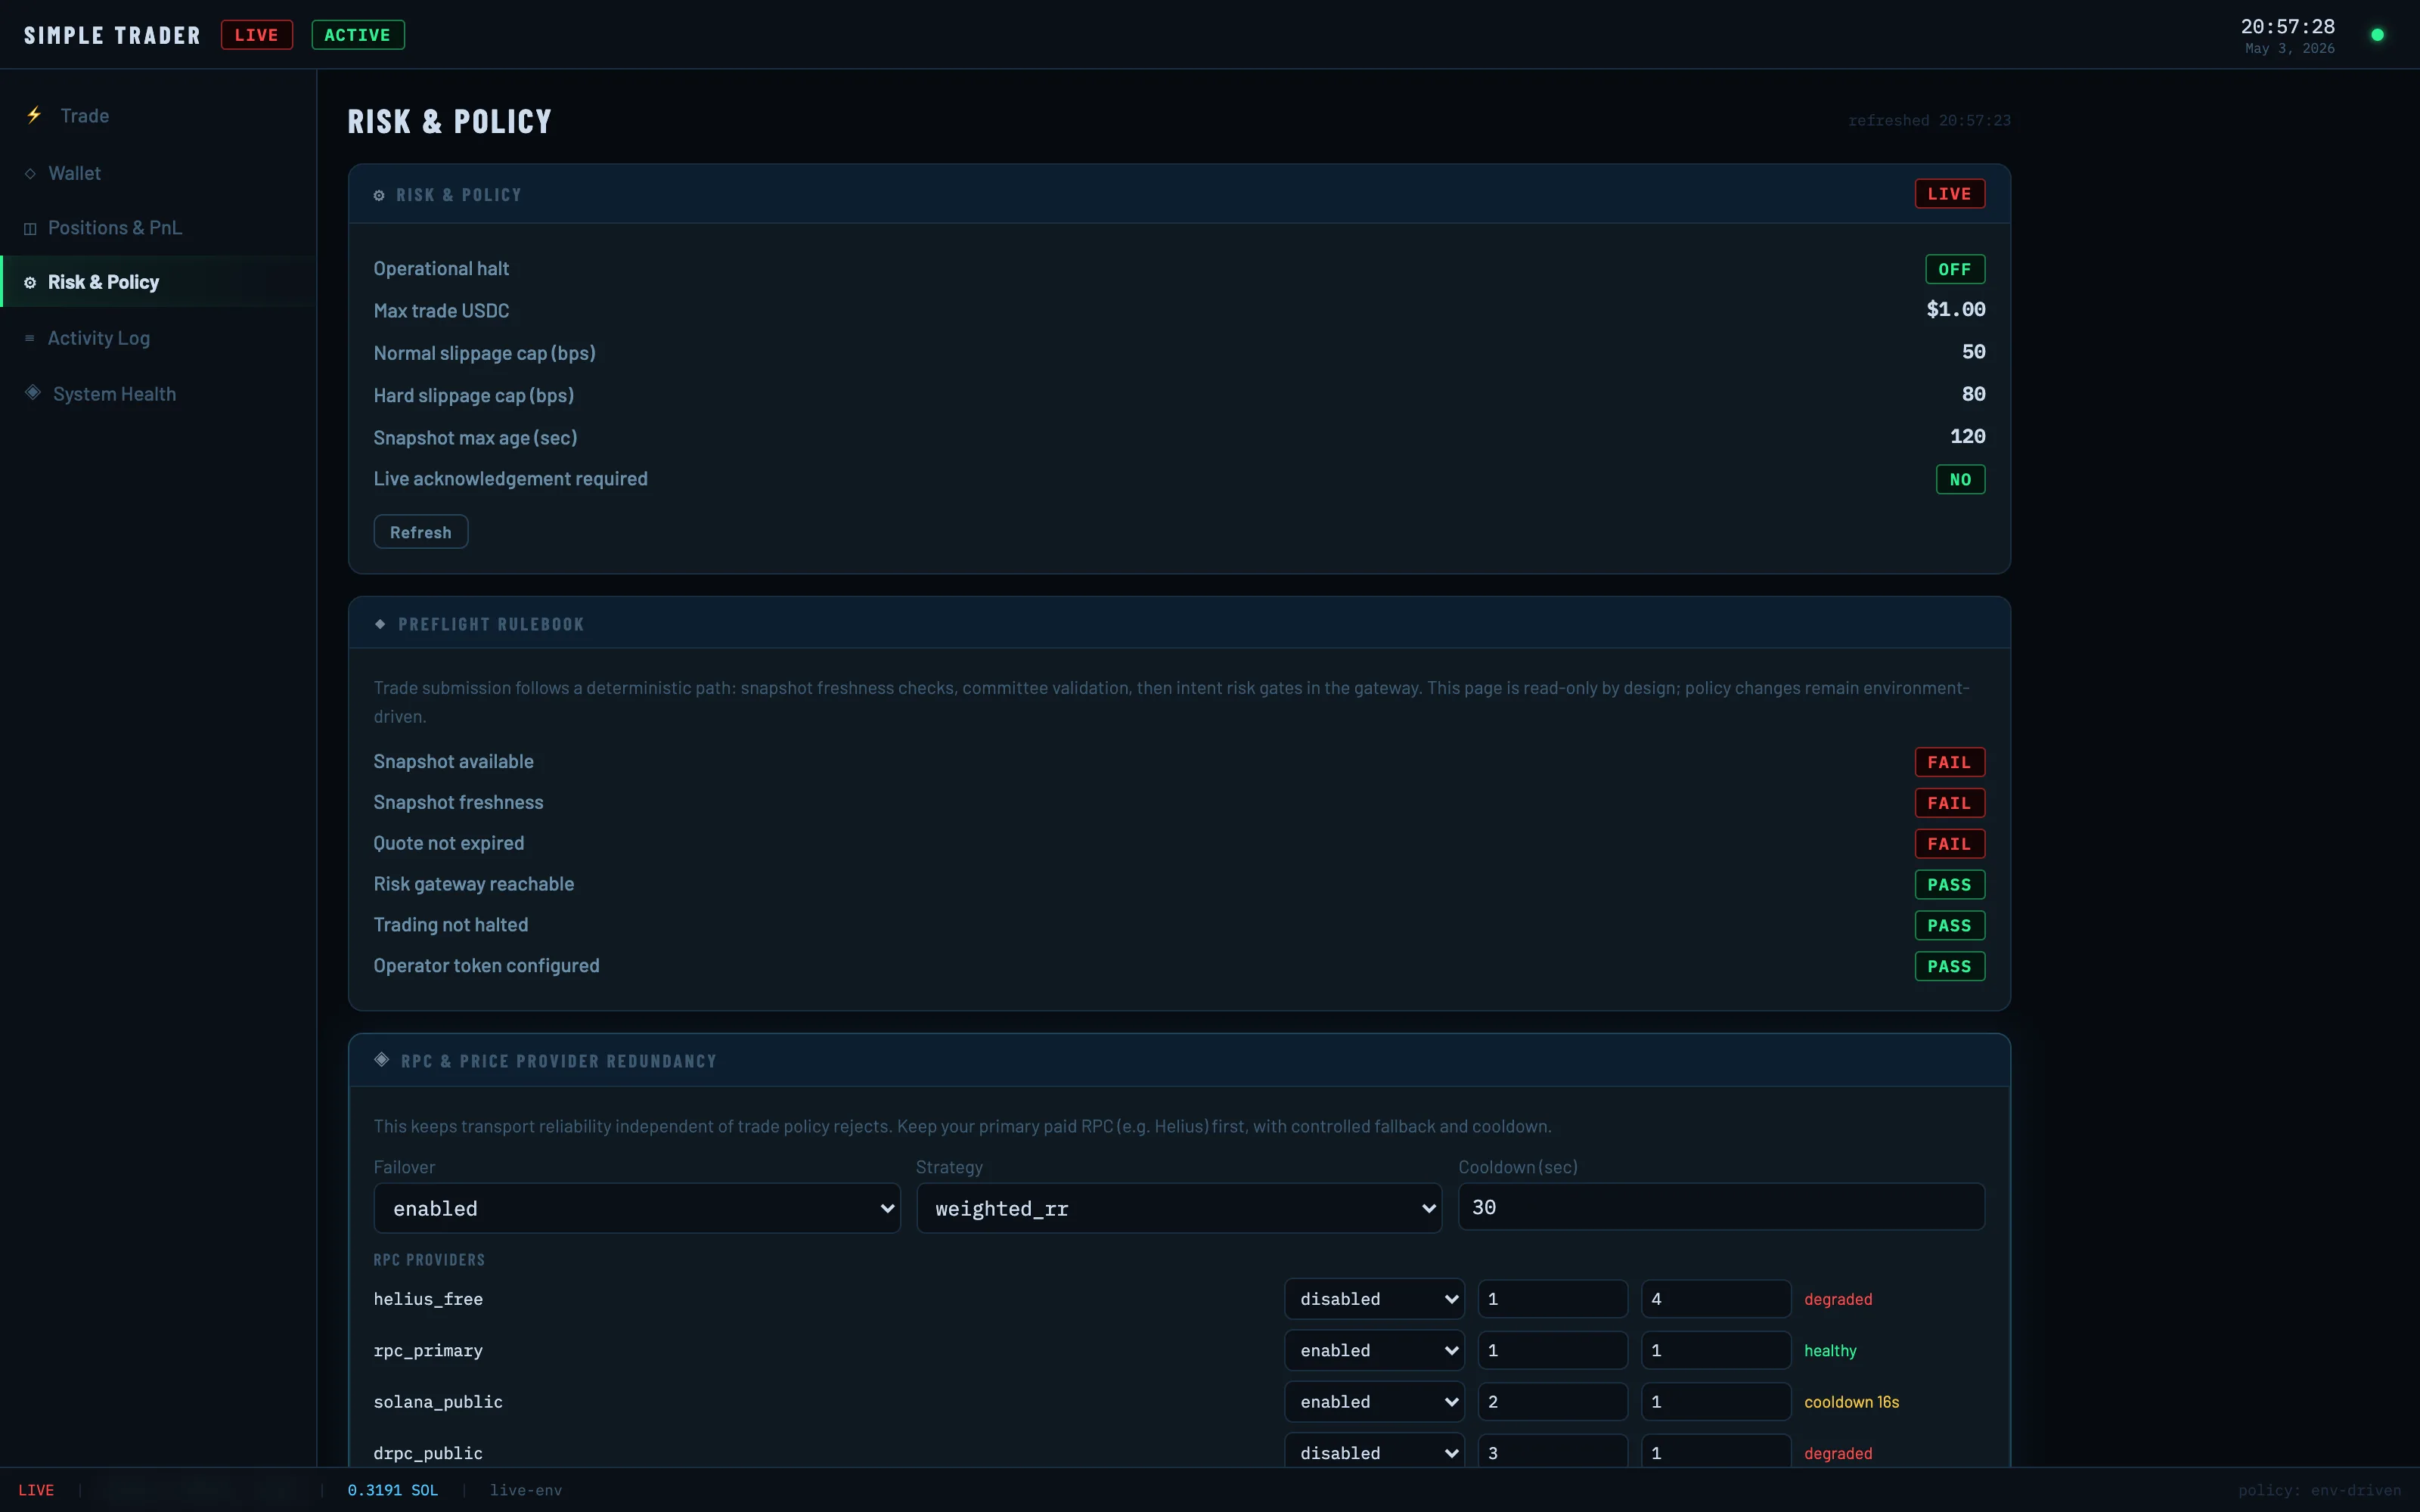Click the Risk gateway reachable PASS badge
Image resolution: width=2420 pixels, height=1512 pixels.
[1950, 885]
